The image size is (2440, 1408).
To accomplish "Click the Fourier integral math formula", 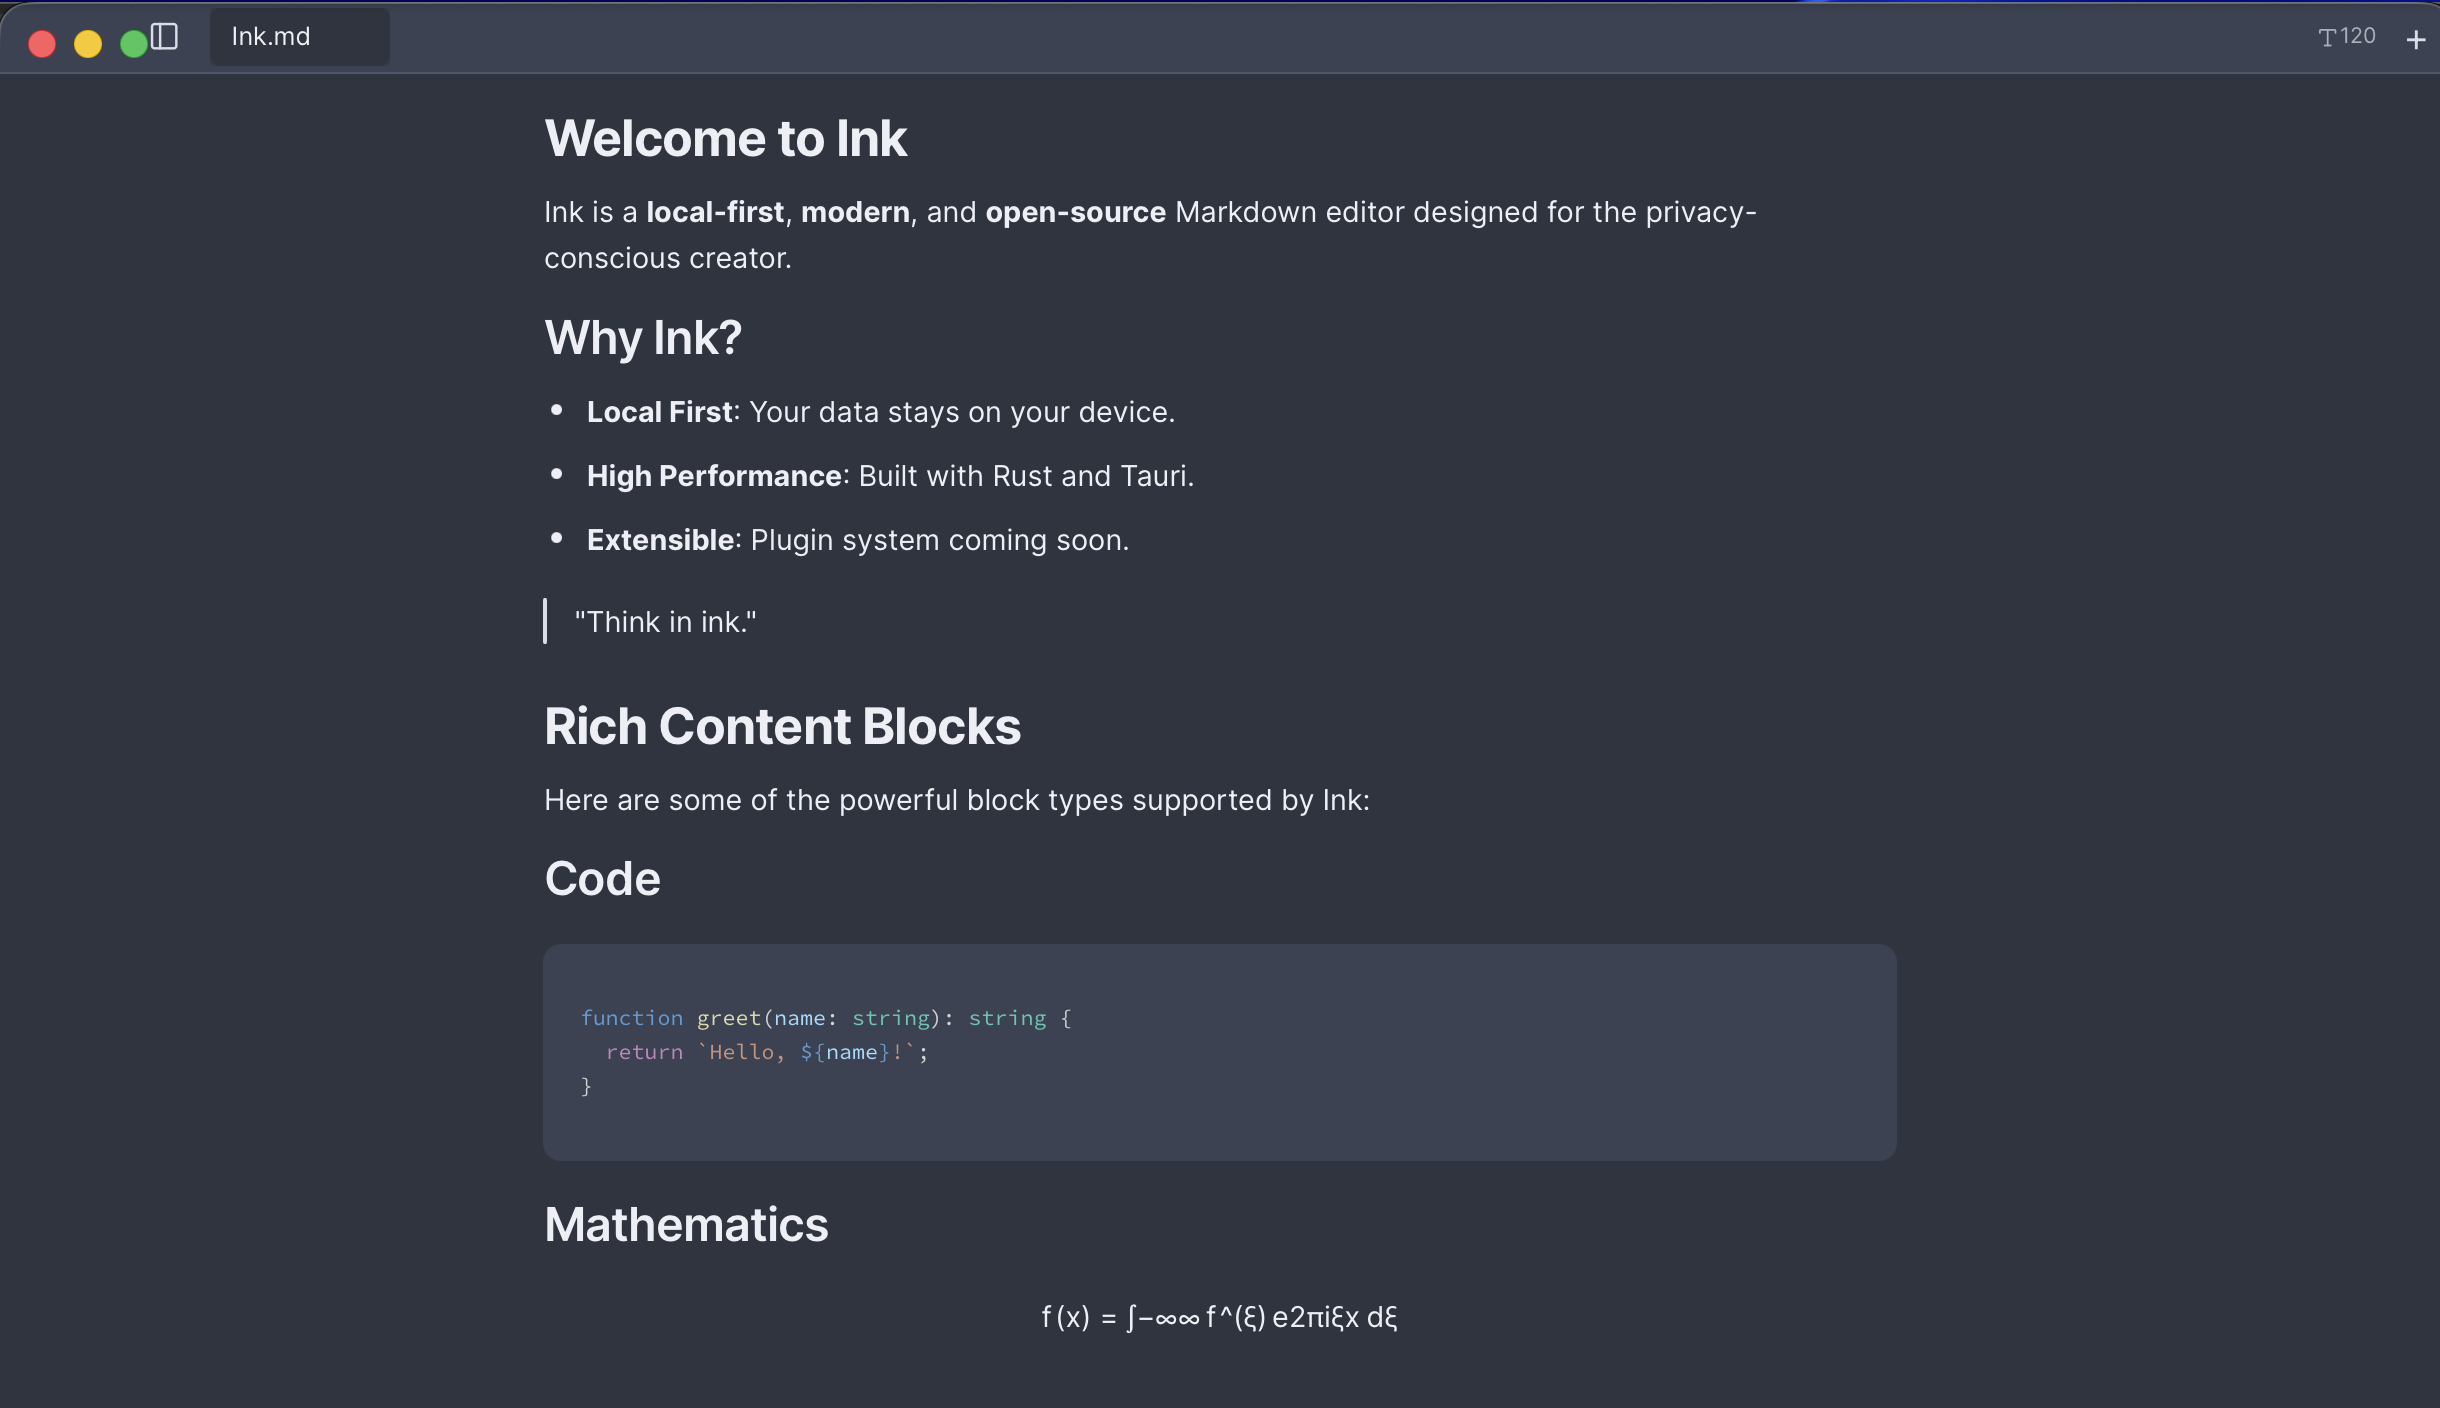I will (x=1219, y=1317).
